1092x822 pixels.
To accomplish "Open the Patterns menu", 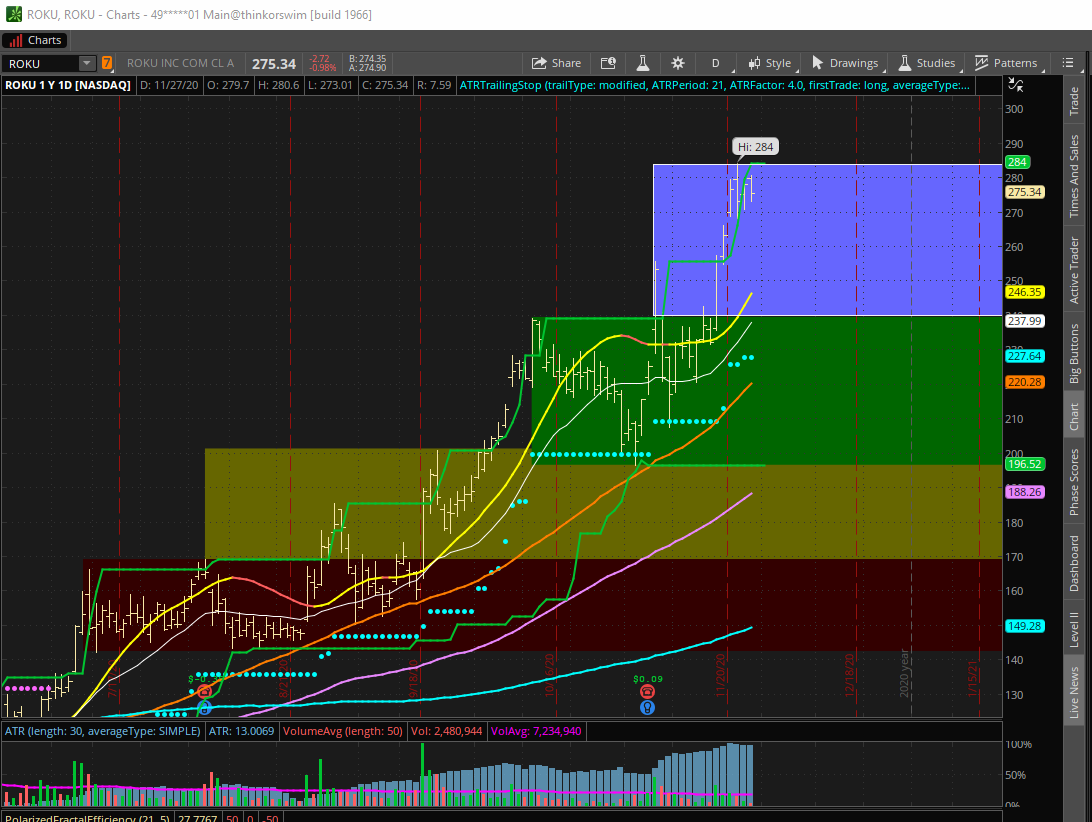I will point(1006,63).
